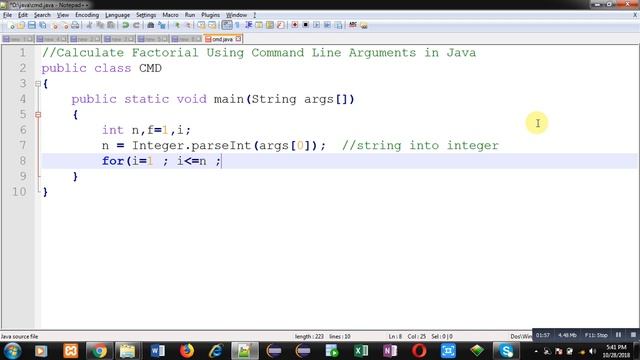This screenshot has width=640, height=360.
Task: Undo the last edit with the green arrow
Action: (x=126, y=25)
